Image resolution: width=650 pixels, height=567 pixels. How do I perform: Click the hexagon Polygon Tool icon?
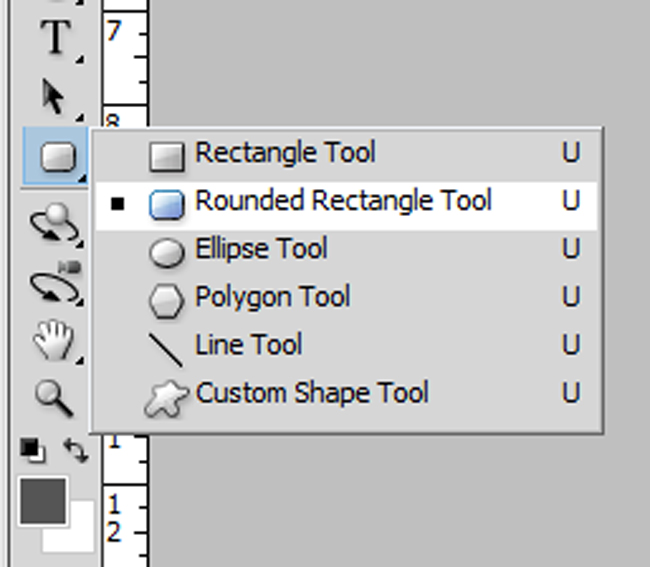coord(166,301)
